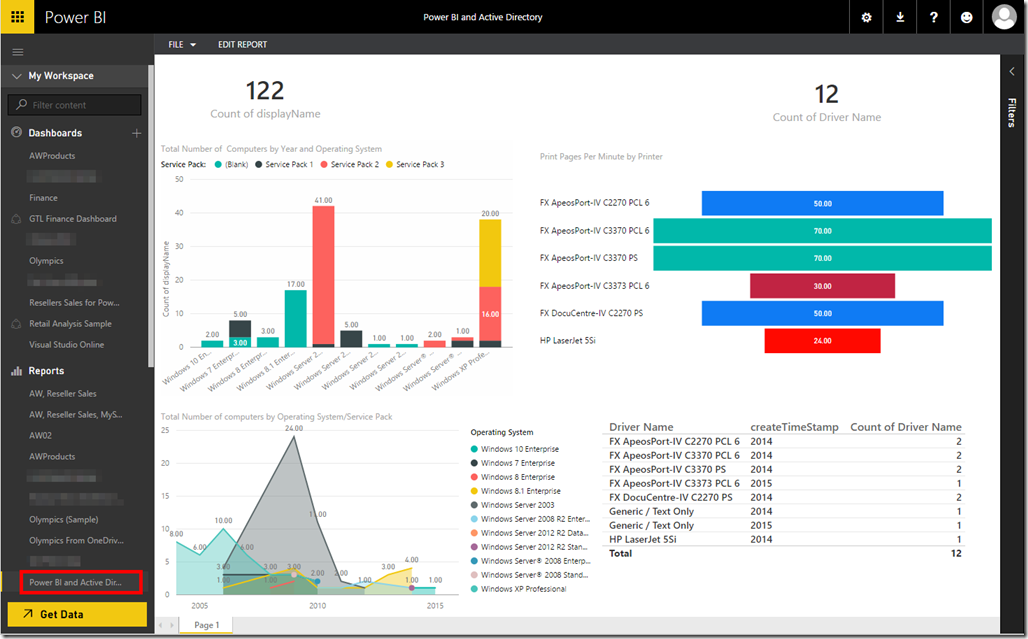This screenshot has width=1028, height=639.
Task: Open the Olympics (Sample) report
Action: coord(64,520)
